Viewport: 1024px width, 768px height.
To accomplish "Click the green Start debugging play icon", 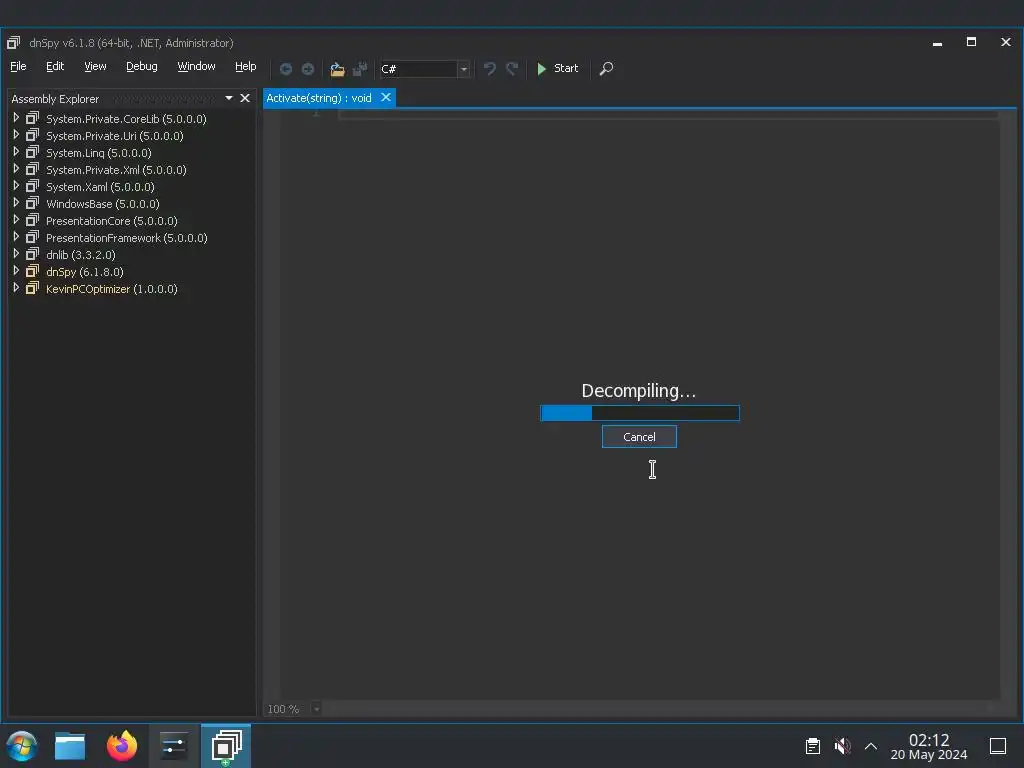I will (541, 69).
